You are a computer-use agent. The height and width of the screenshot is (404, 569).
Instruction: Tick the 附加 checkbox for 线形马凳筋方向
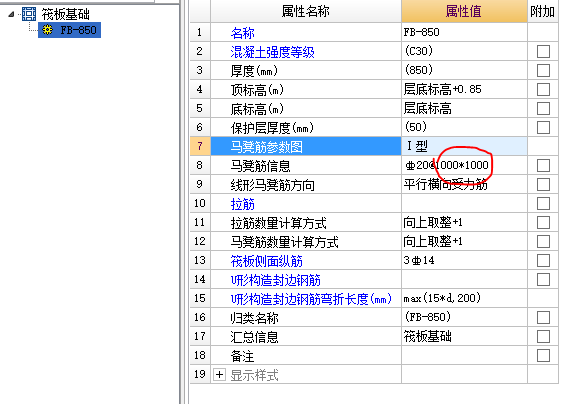pyautogui.click(x=543, y=184)
